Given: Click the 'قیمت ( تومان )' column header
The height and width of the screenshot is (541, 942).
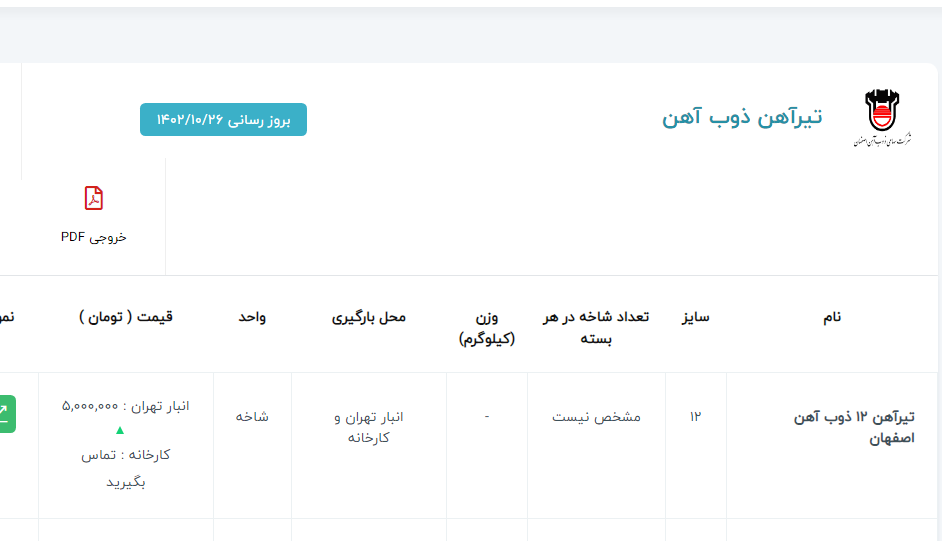Looking at the screenshot, I should click(126, 317).
